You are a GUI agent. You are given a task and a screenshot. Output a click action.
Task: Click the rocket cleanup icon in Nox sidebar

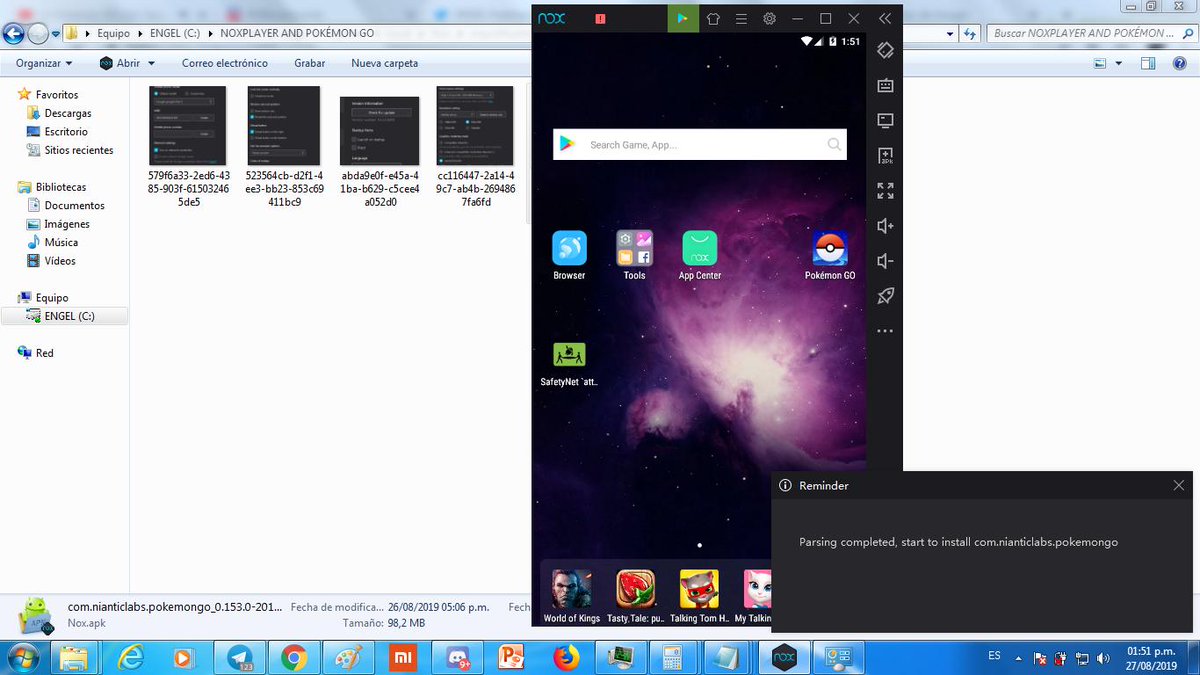[x=885, y=296]
